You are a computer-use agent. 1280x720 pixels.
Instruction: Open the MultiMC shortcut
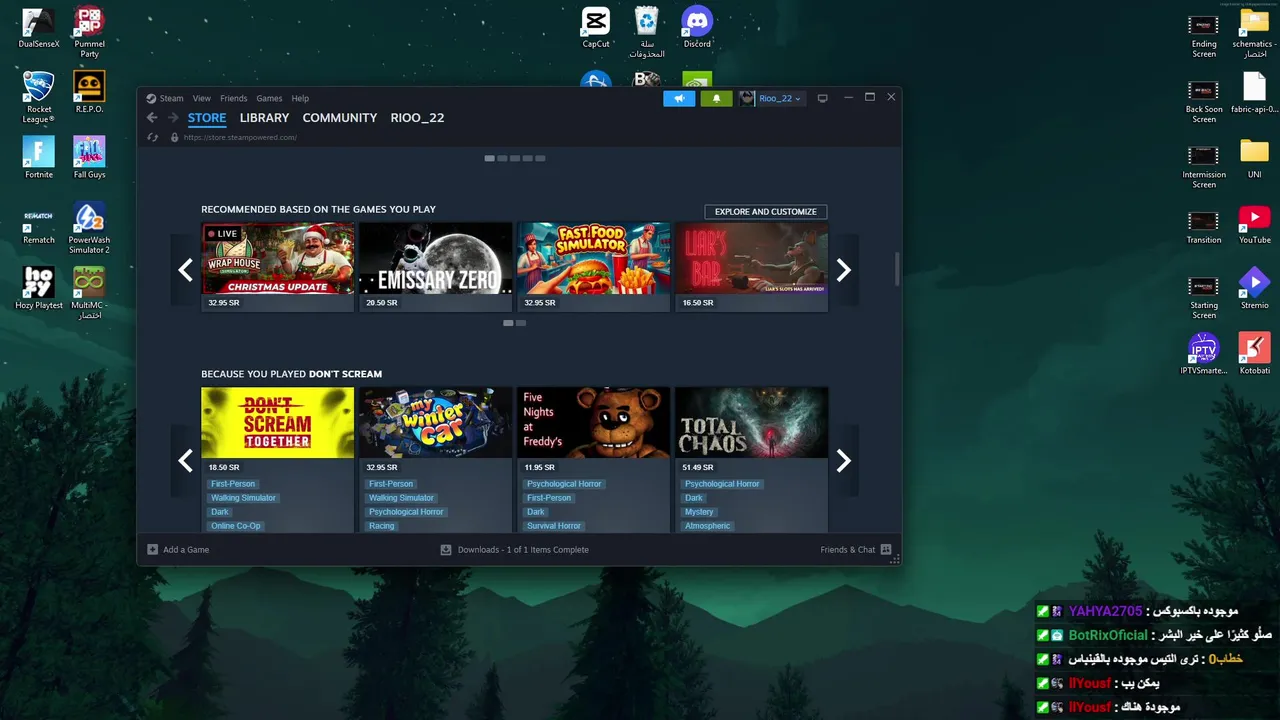[x=89, y=293]
